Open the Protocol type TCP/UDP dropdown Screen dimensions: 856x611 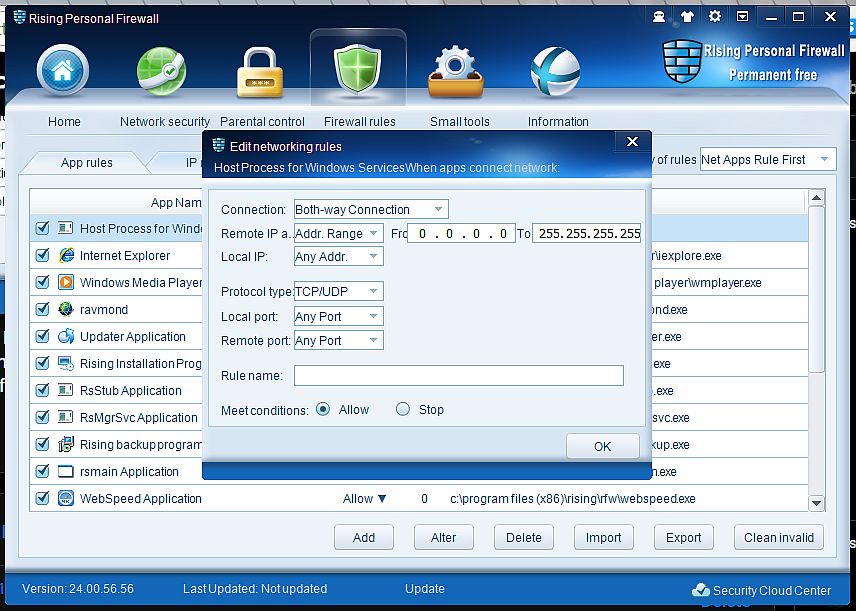pos(338,291)
